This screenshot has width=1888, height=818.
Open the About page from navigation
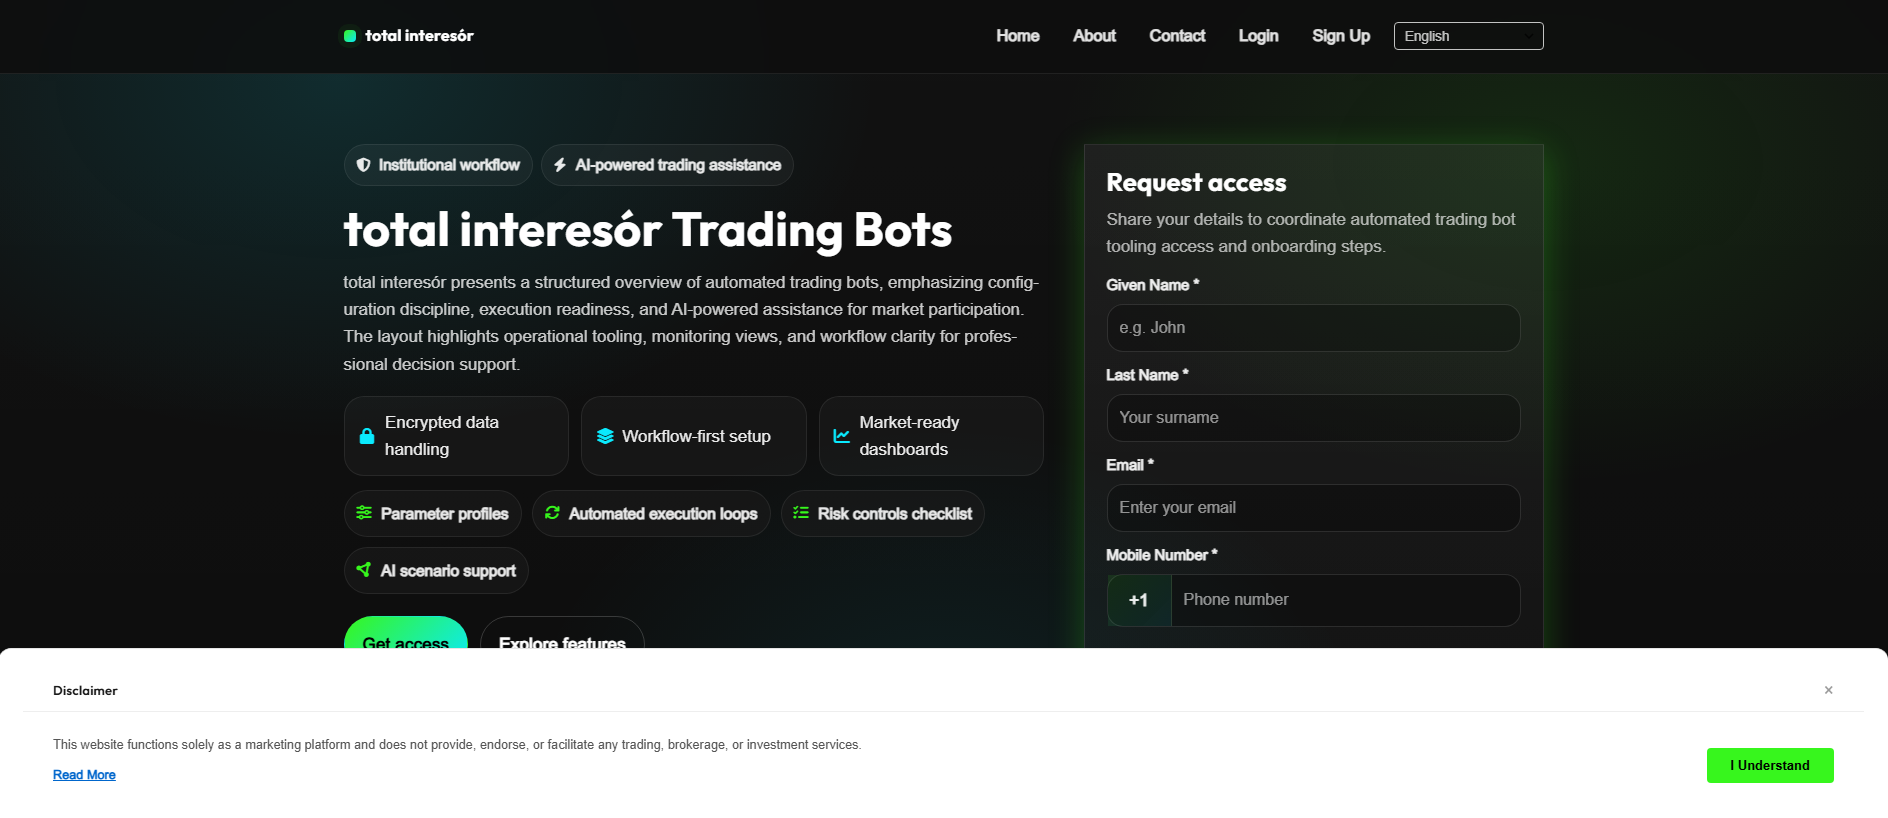coord(1094,36)
